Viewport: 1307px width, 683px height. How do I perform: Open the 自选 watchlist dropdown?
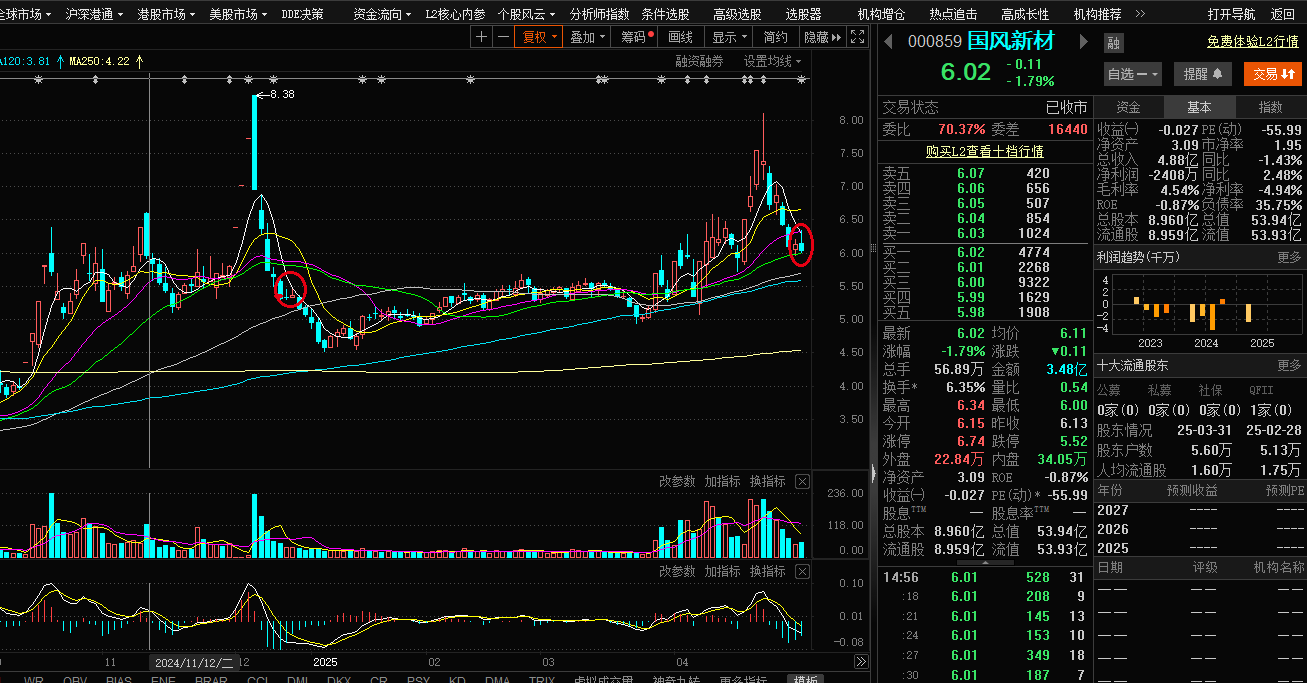[x=1133, y=74]
